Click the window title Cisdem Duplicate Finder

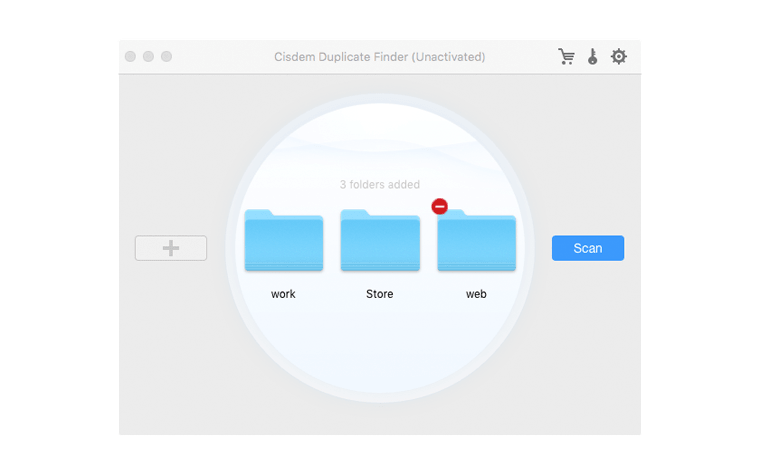click(380, 57)
